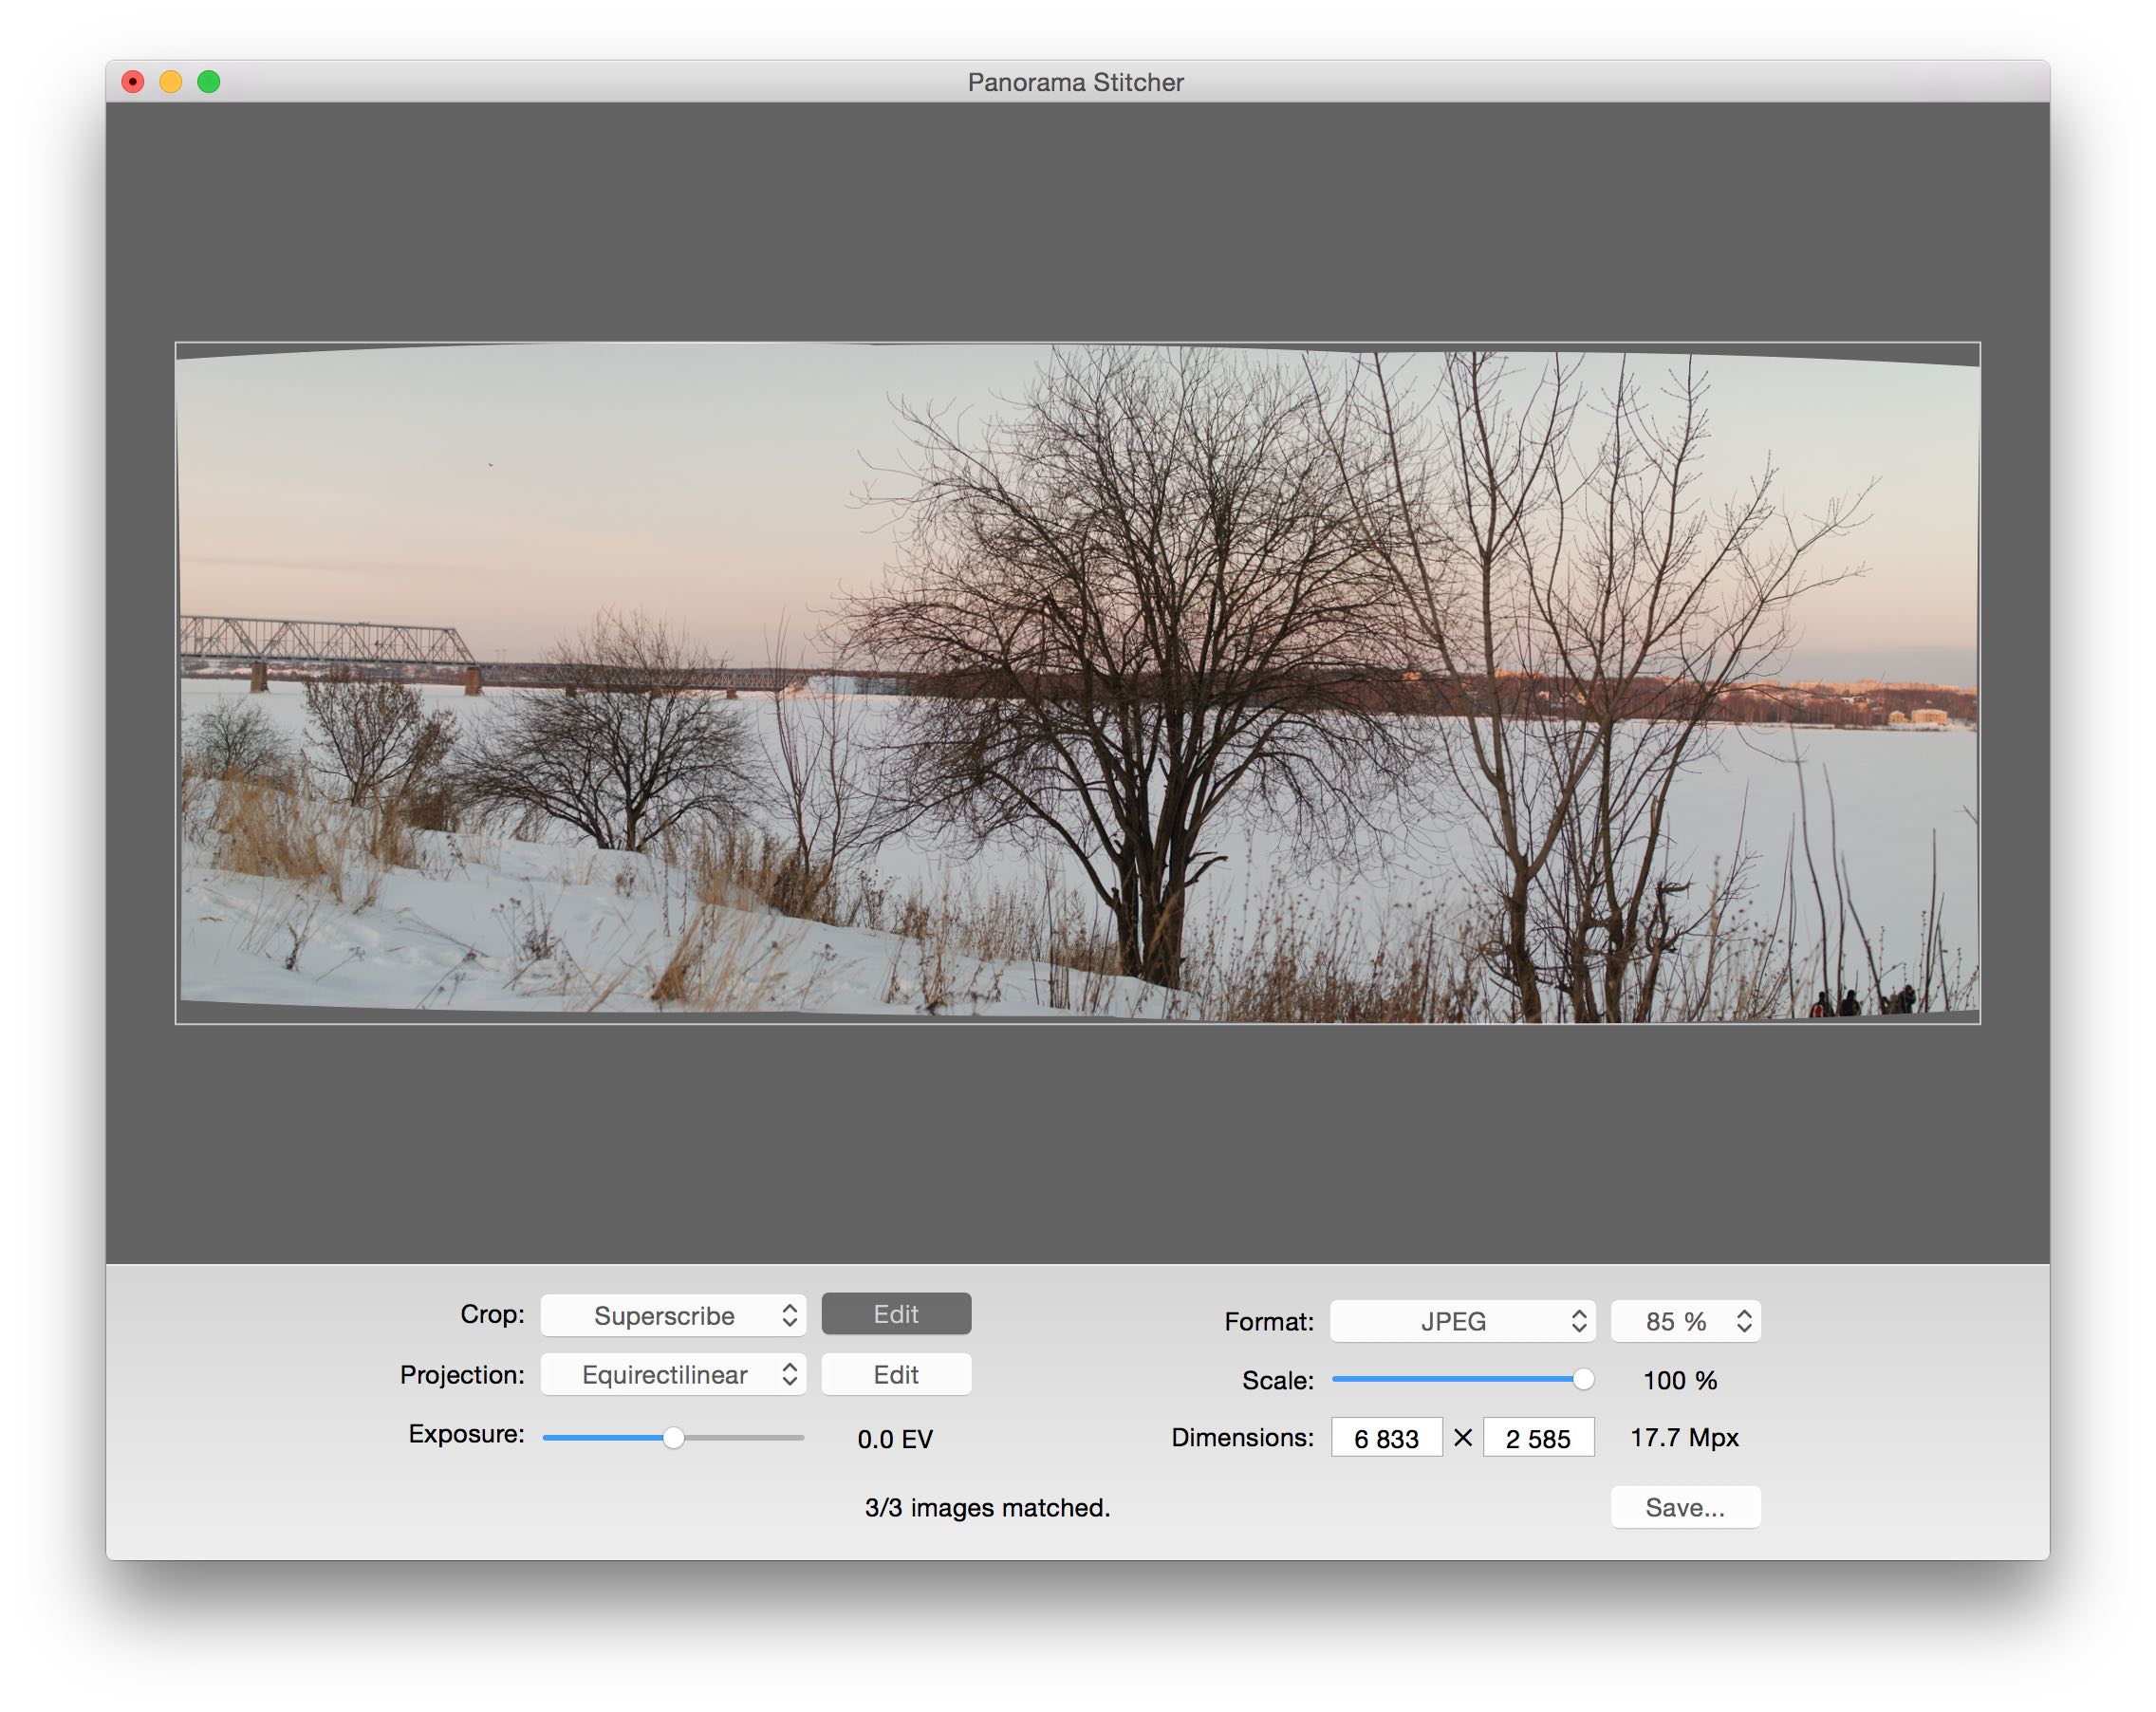This screenshot has height=1712, width=2156.
Task: Click the width field showing 6 833
Action: click(x=1386, y=1438)
